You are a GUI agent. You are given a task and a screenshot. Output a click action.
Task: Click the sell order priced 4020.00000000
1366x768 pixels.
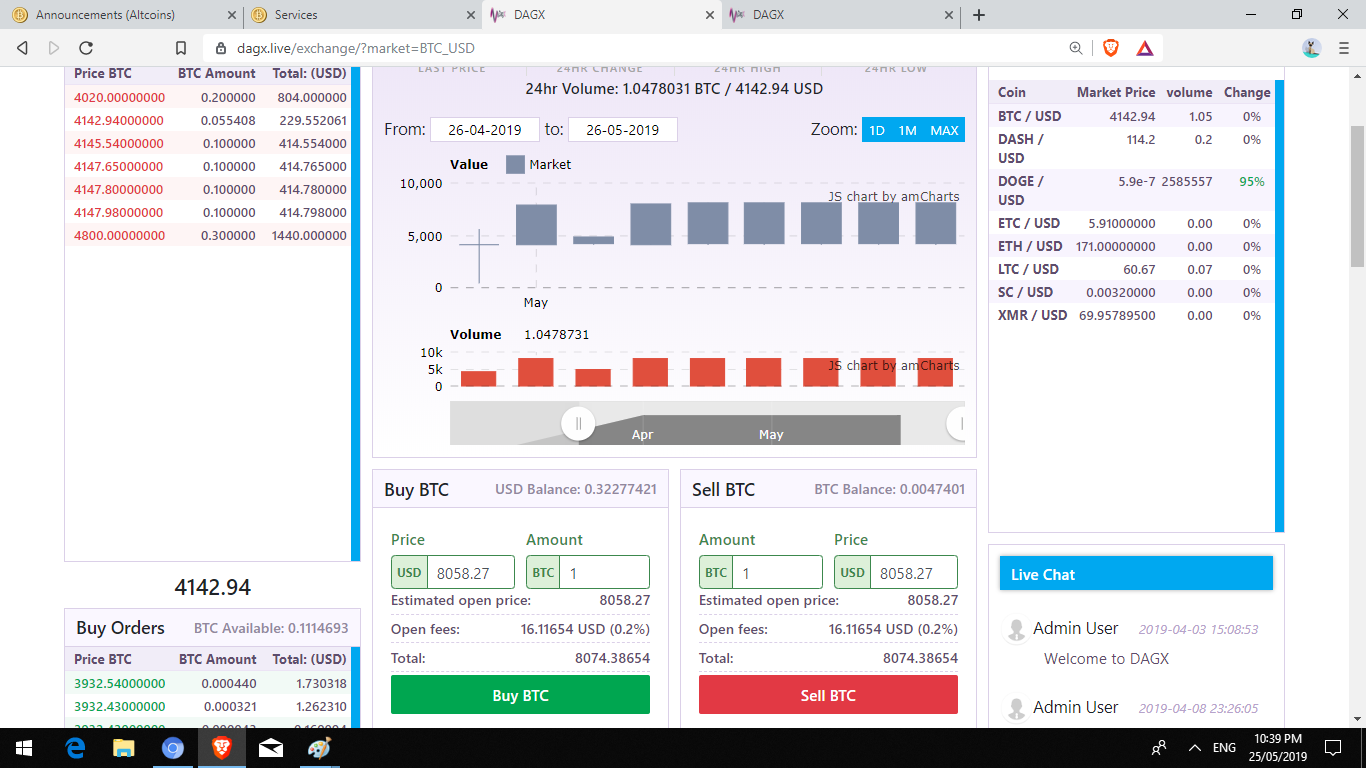[x=209, y=97]
